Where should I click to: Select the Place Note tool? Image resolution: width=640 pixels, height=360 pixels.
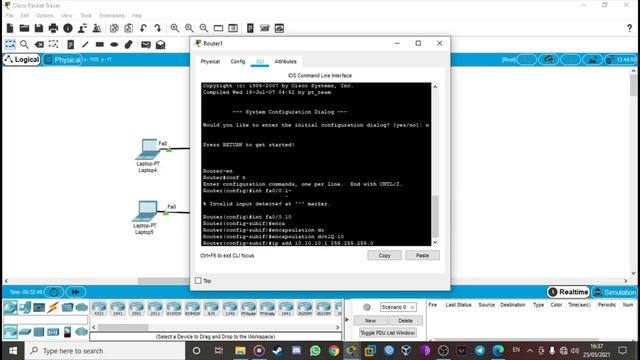point(71,44)
